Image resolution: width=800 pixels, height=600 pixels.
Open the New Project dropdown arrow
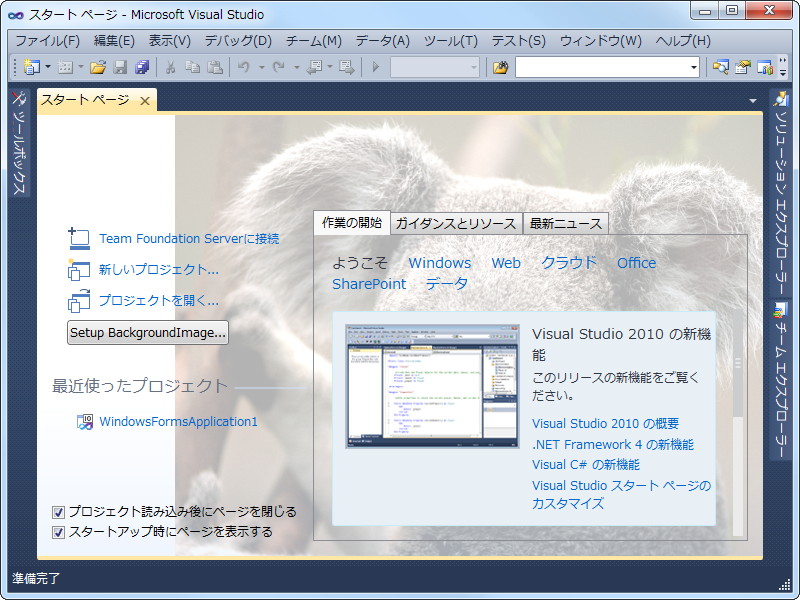[46, 68]
